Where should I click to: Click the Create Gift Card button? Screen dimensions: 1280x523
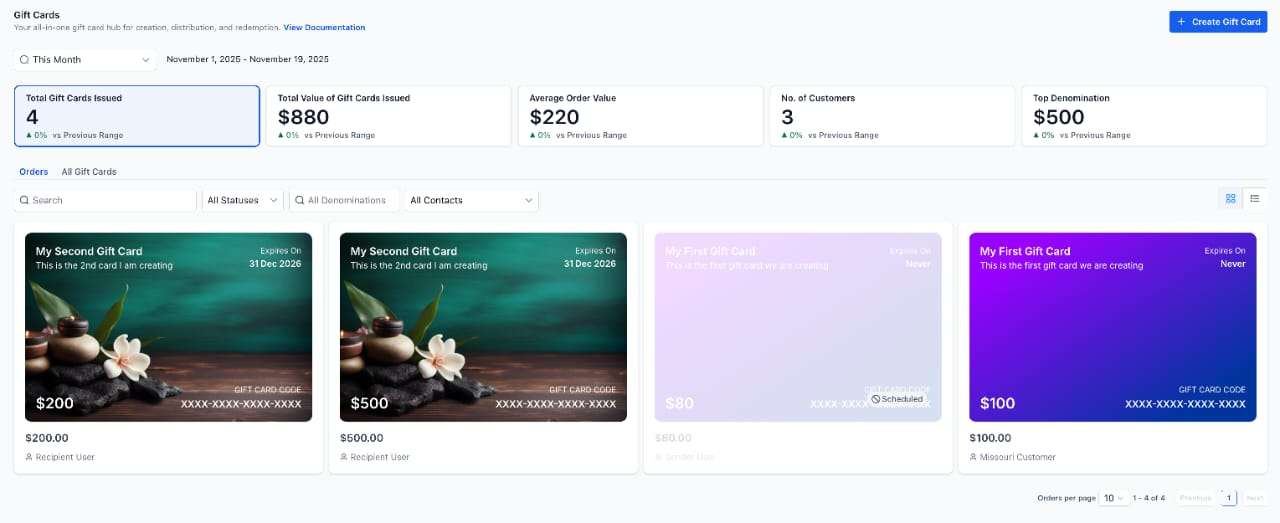click(x=1218, y=22)
